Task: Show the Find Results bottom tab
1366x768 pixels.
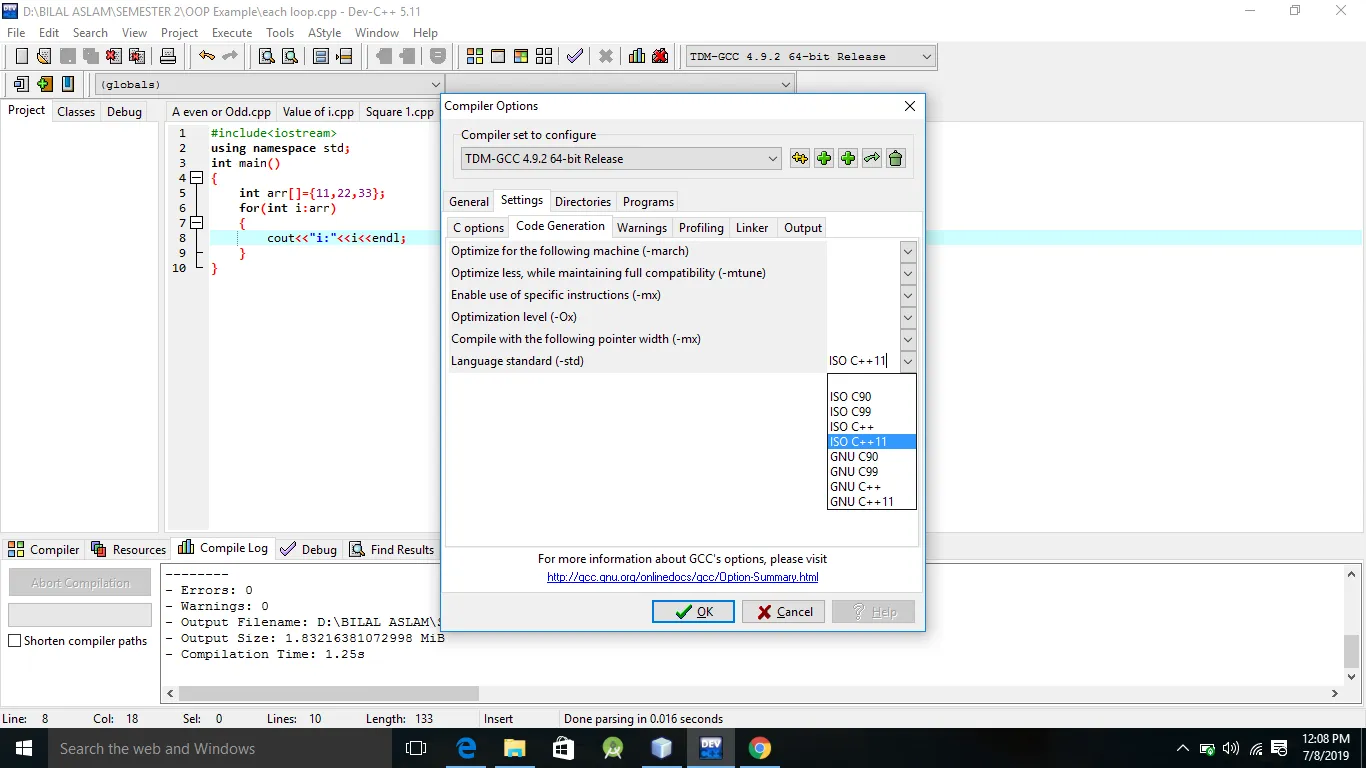Action: (391, 549)
